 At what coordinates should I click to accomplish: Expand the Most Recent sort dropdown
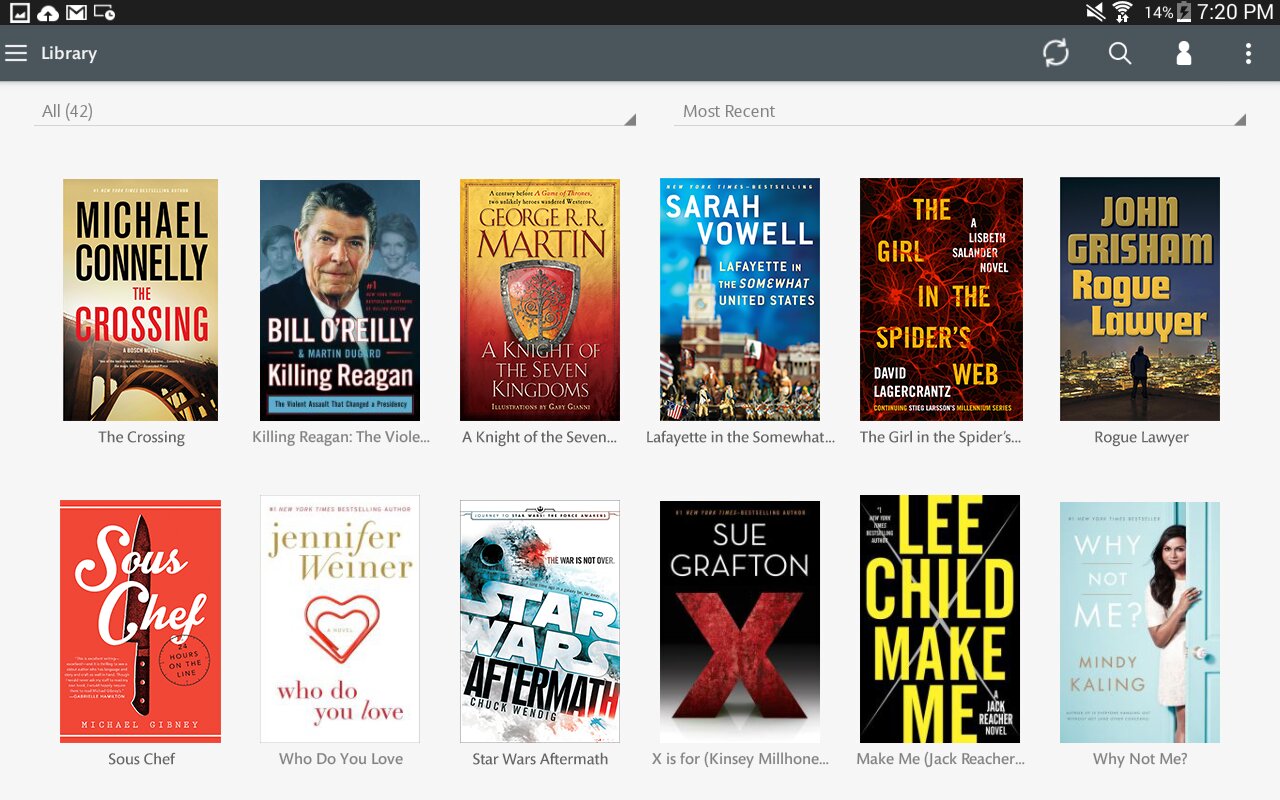(960, 111)
